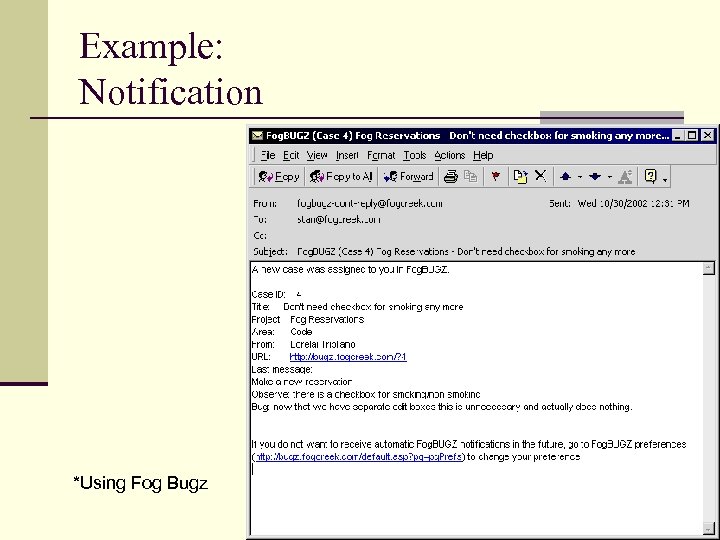
Task: Print the email with the printer icon
Action: pyautogui.click(x=450, y=176)
